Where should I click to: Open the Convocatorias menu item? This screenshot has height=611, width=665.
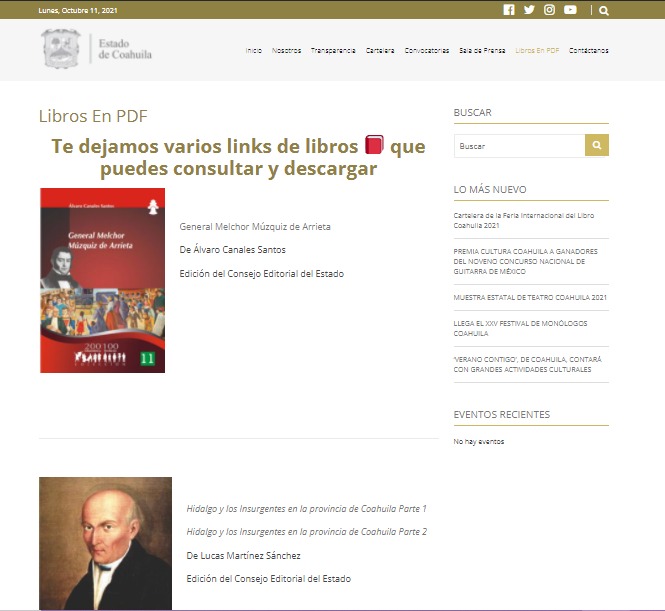point(427,50)
